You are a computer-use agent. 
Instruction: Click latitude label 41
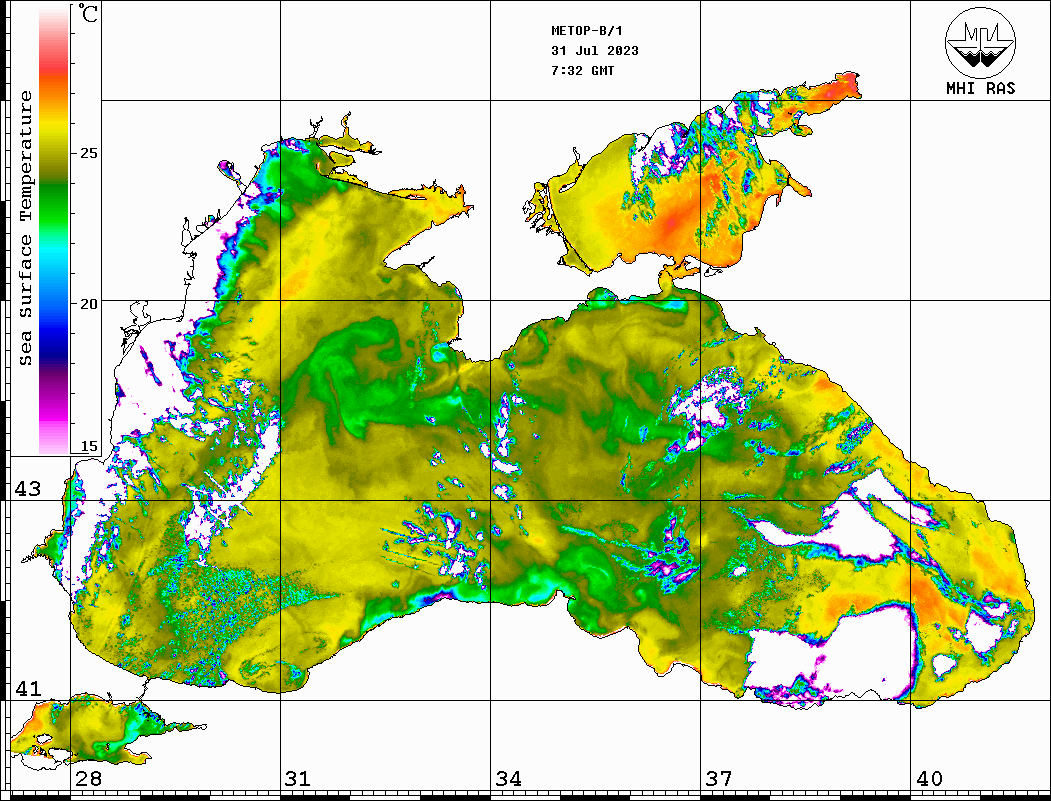click(28, 688)
